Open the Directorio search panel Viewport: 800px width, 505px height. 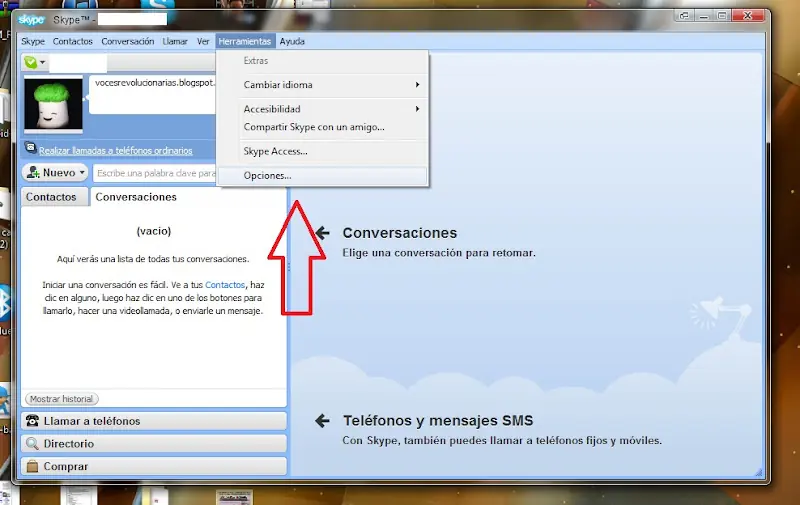click(x=154, y=444)
